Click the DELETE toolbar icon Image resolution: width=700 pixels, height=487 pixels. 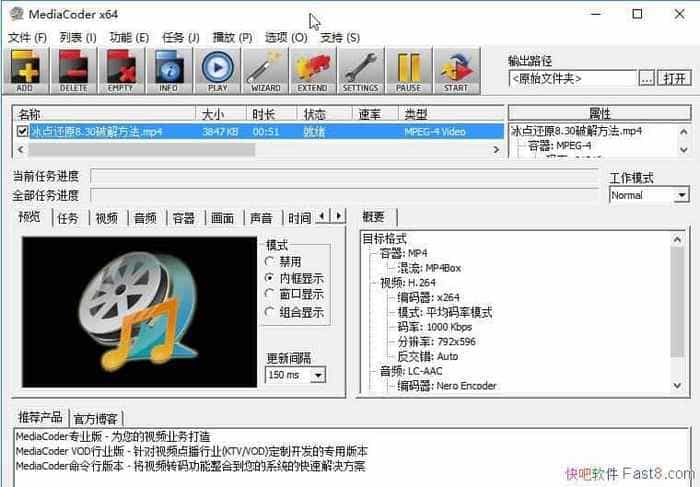pyautogui.click(x=73, y=71)
